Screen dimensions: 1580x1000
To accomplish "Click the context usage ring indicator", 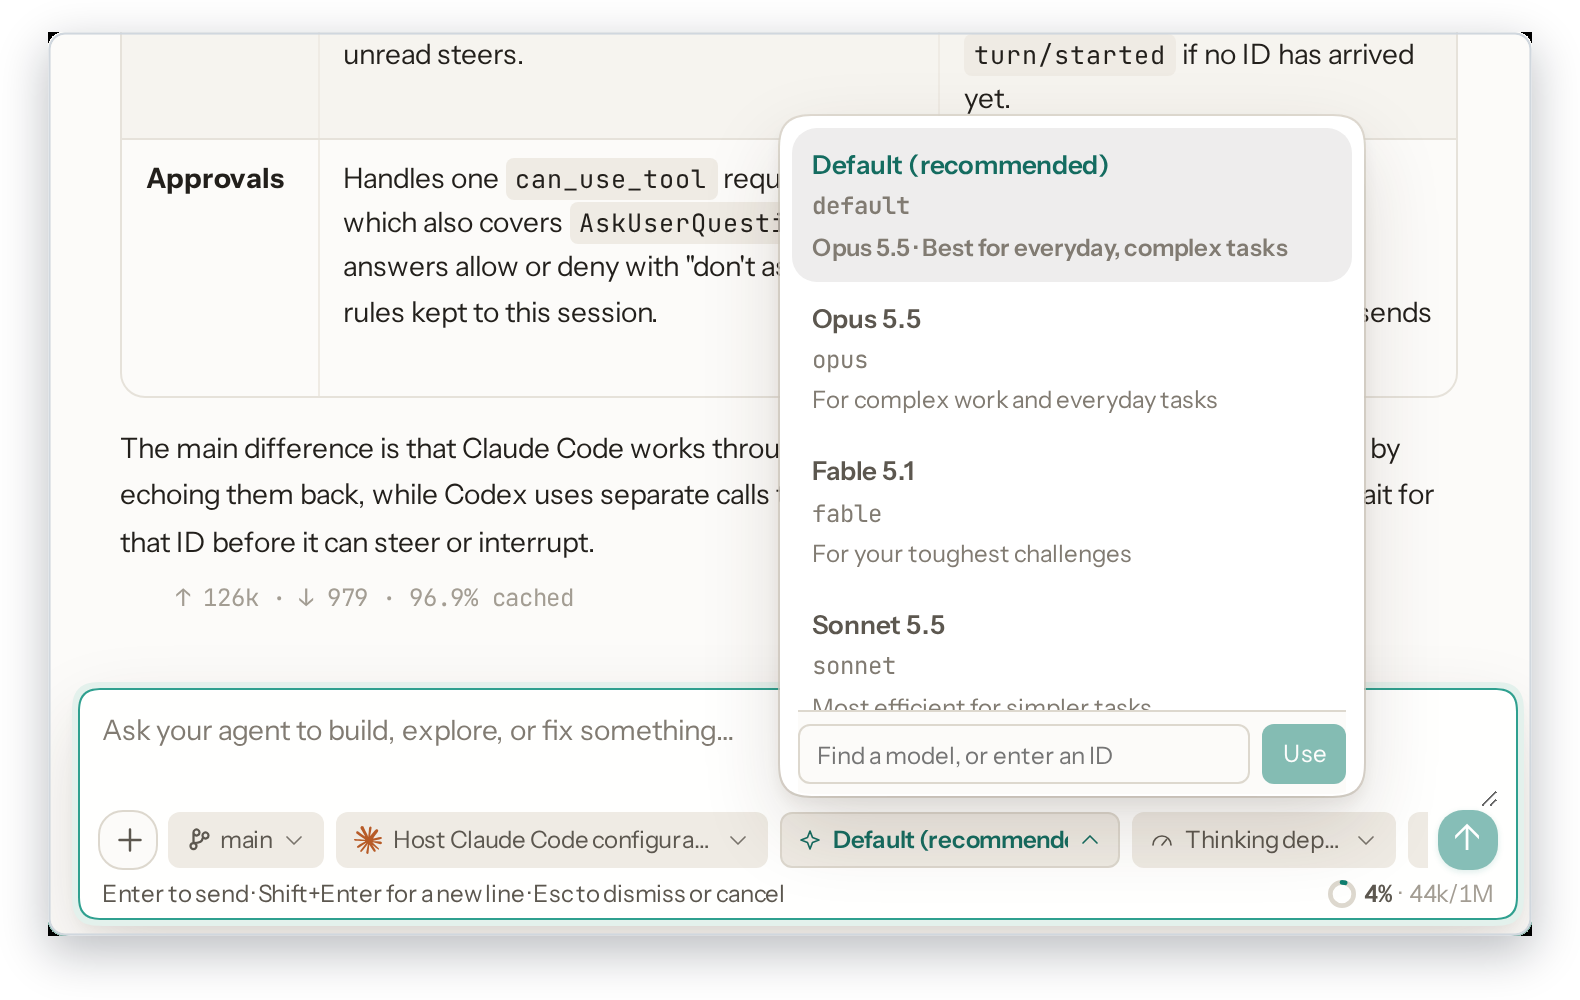I will coord(1341,893).
